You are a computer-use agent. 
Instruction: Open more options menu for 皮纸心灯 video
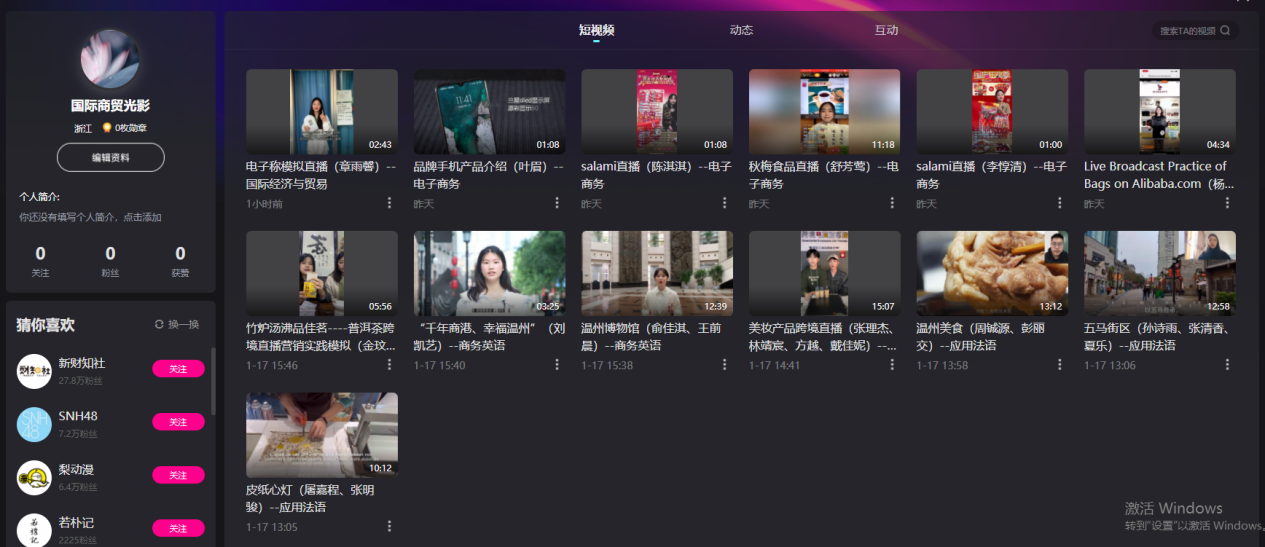coord(390,526)
